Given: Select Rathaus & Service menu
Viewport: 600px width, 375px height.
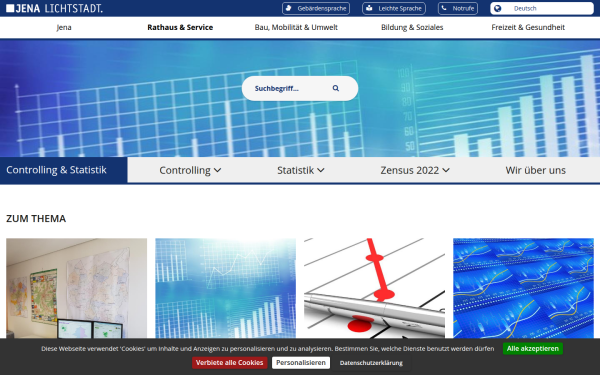Looking at the screenshot, I should pyautogui.click(x=180, y=27).
